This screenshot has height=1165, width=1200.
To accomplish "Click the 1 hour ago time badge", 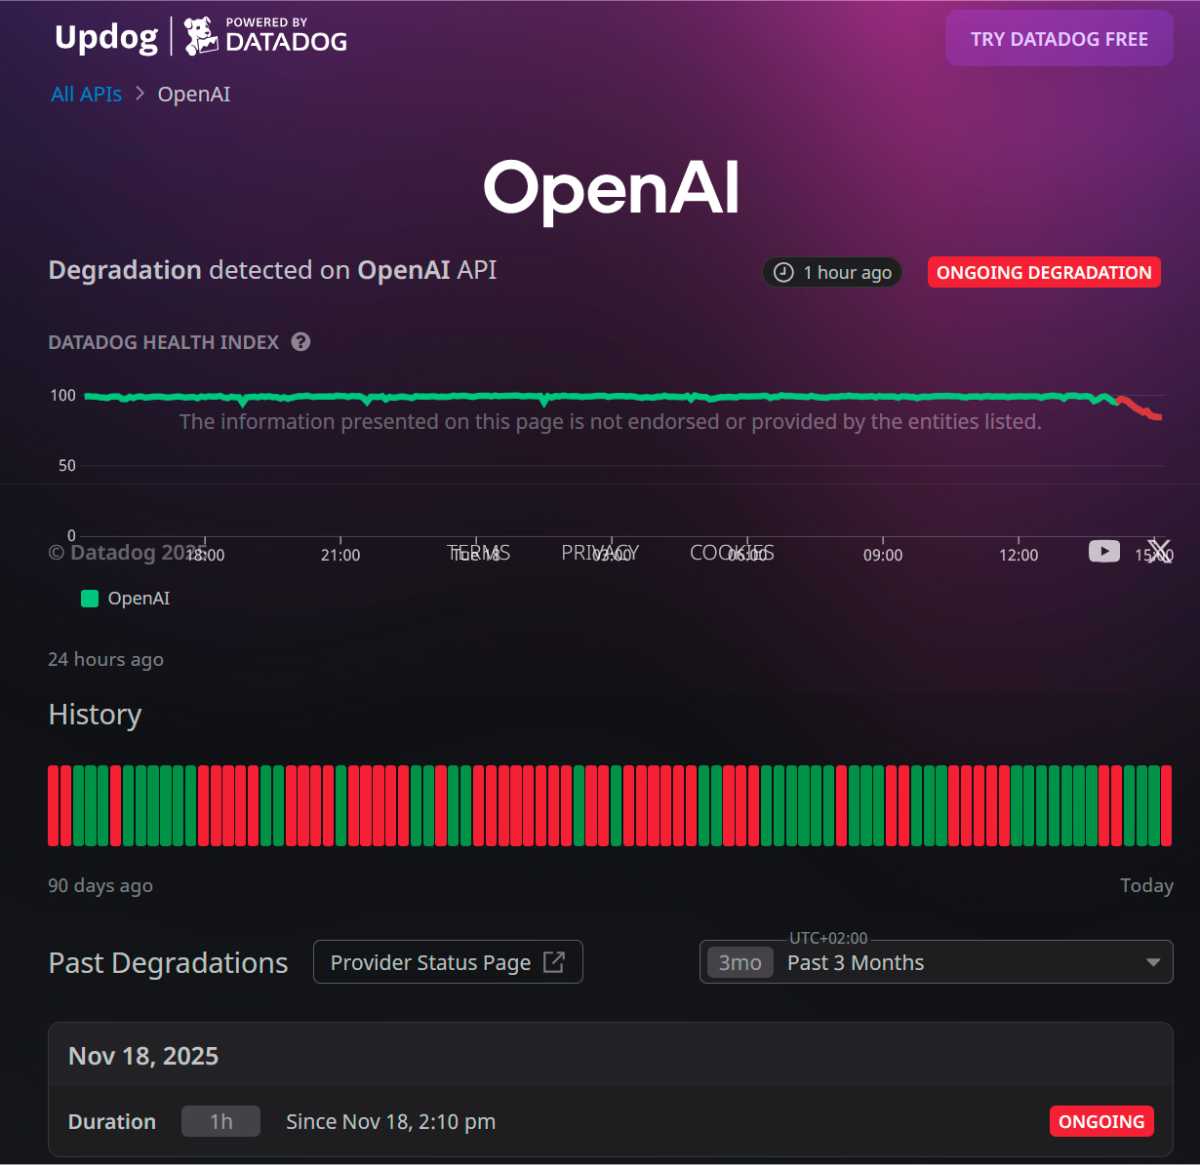I will 832,272.
